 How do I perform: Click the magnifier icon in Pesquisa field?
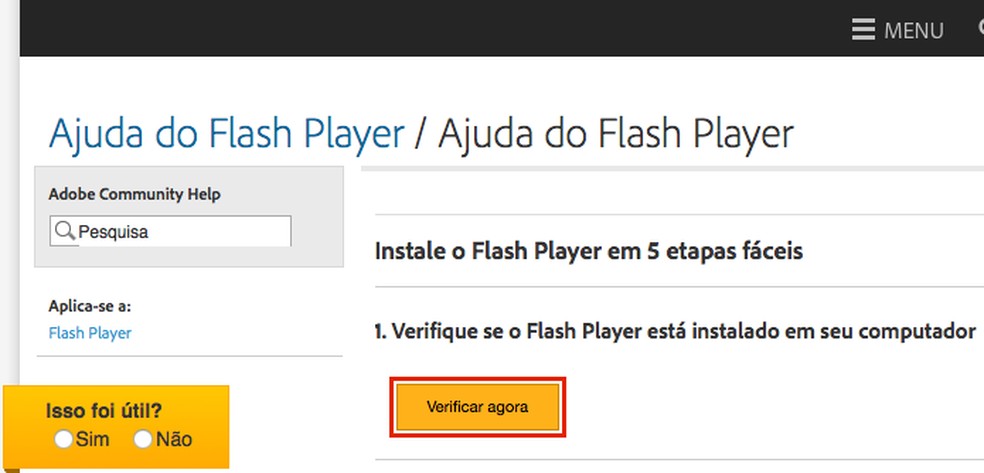(65, 231)
